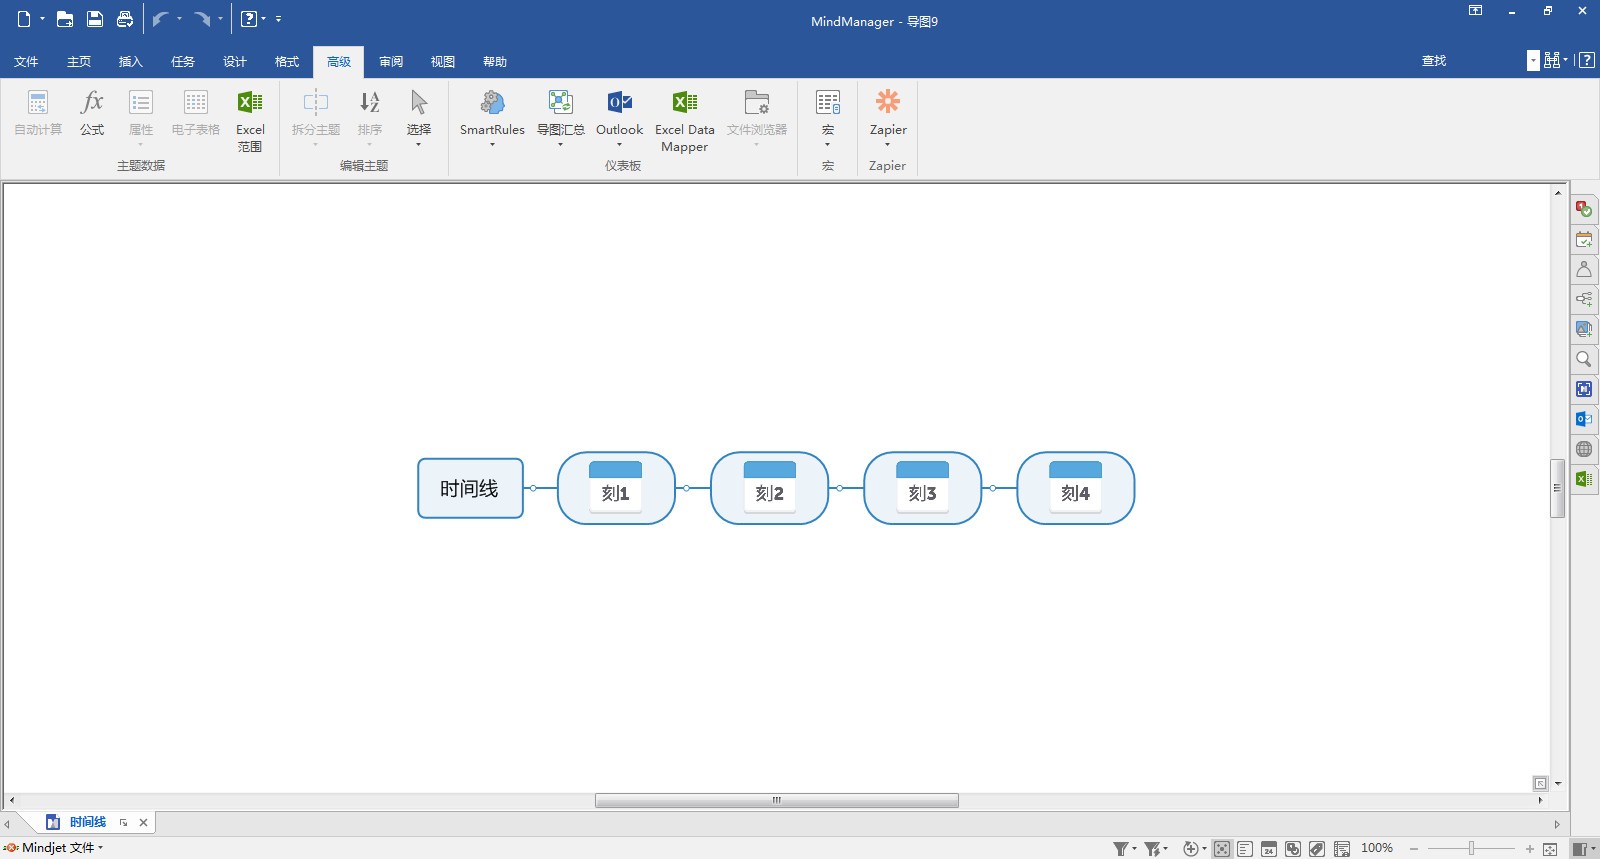Image resolution: width=1600 pixels, height=859 pixels.
Task: Click the Excel 范围 button
Action: (x=250, y=120)
